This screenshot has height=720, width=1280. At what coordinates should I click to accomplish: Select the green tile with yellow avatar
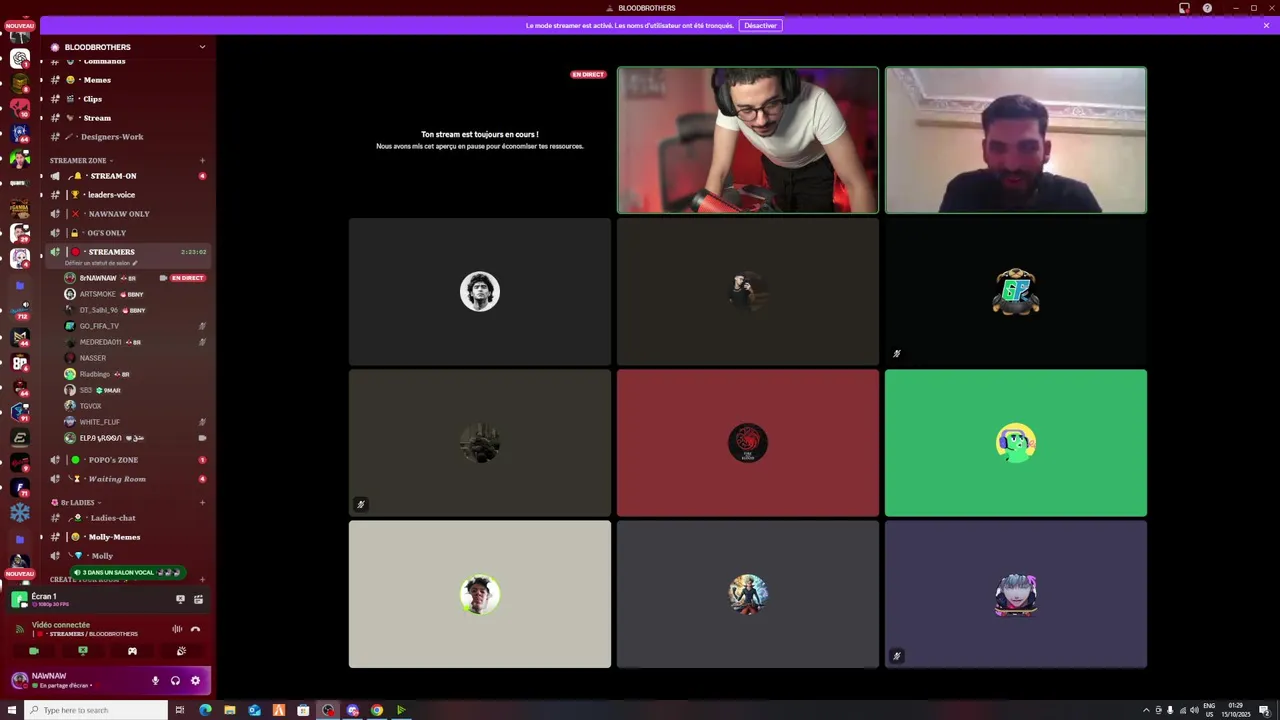pyautogui.click(x=1016, y=443)
